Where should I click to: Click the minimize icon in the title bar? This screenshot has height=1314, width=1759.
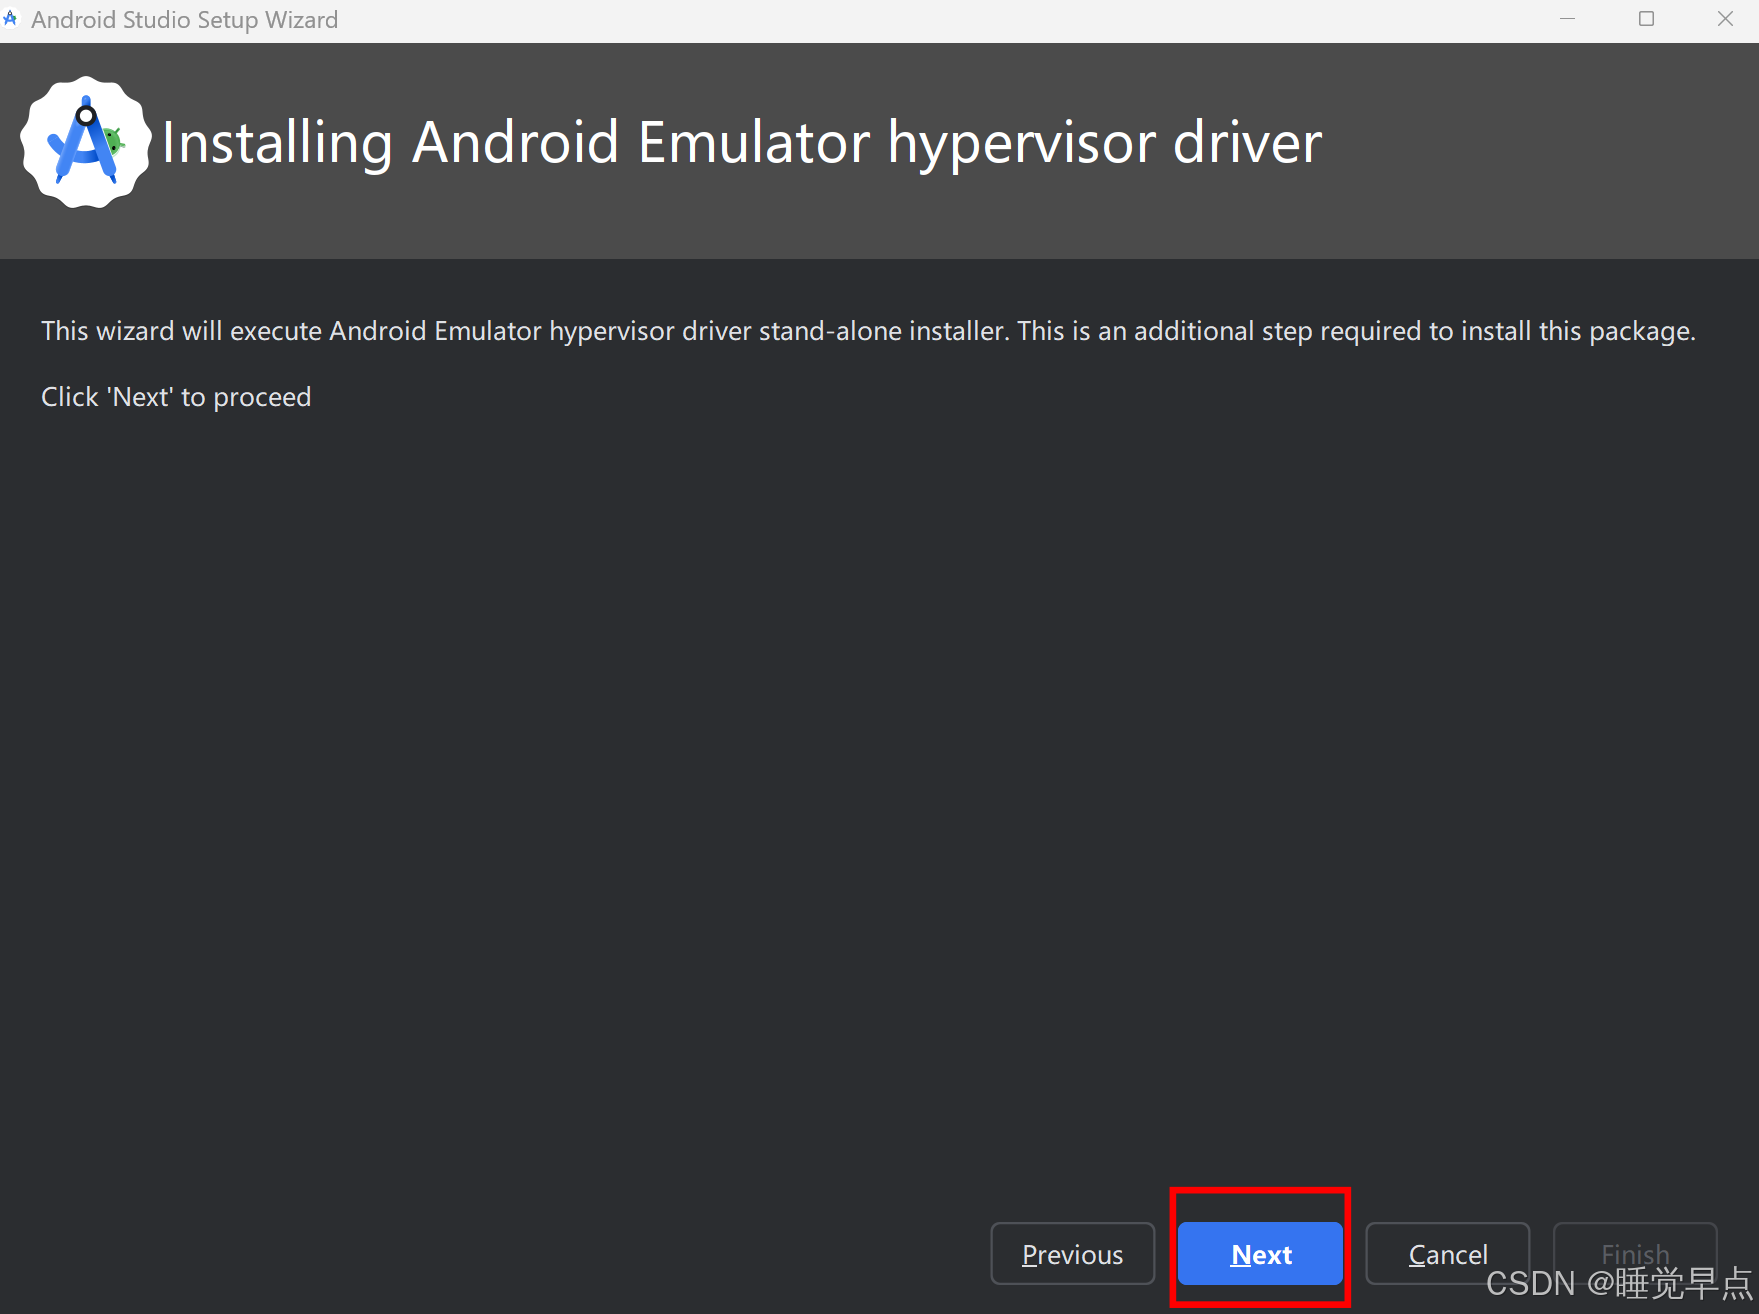click(1567, 18)
